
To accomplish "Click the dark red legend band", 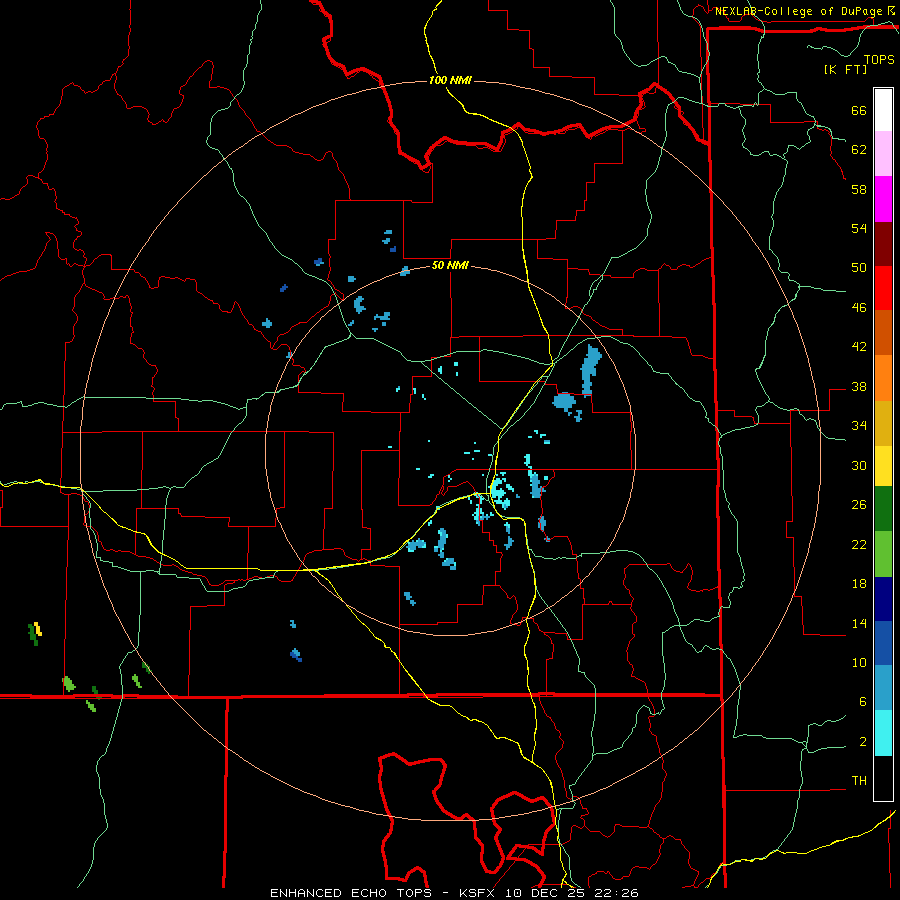I will pyautogui.click(x=883, y=244).
